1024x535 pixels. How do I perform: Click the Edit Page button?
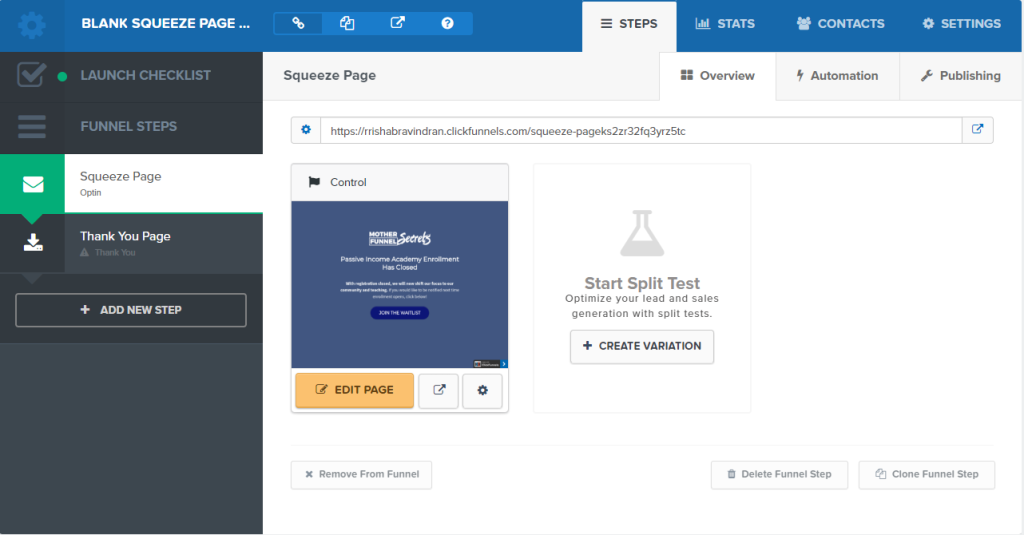[x=354, y=390]
